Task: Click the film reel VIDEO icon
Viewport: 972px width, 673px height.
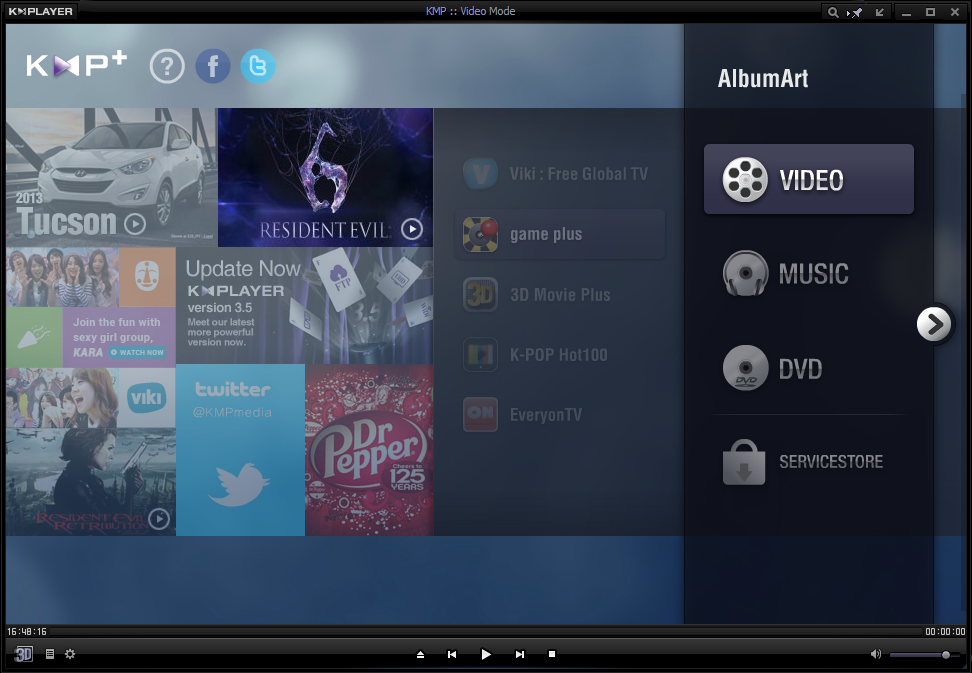Action: tap(744, 180)
